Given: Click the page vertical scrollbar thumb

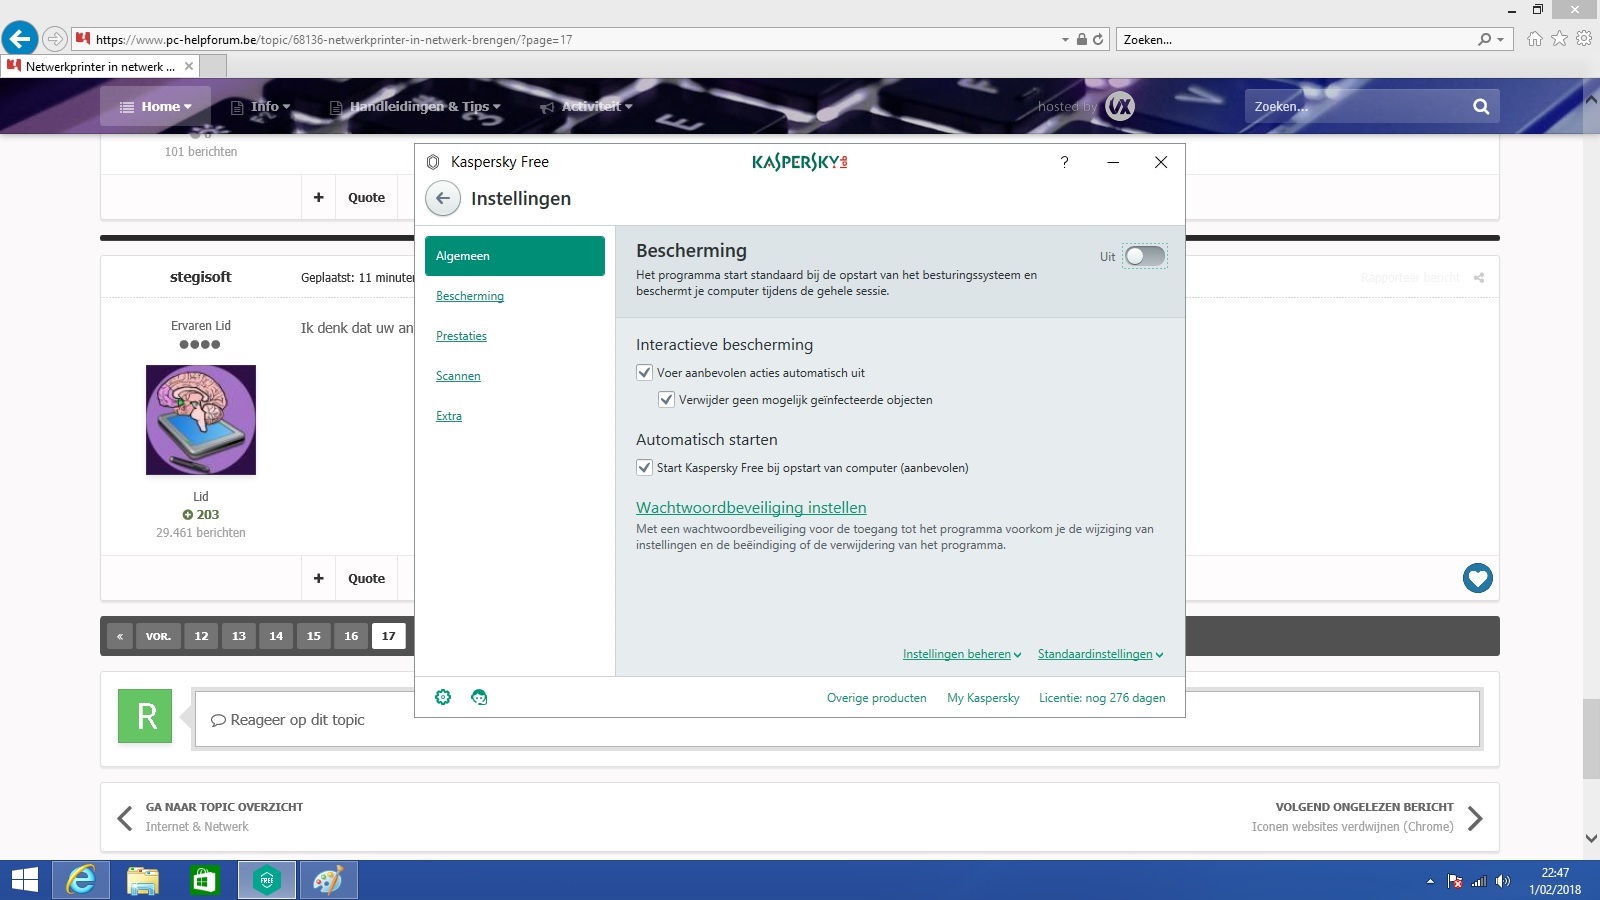Looking at the screenshot, I should 1591,739.
